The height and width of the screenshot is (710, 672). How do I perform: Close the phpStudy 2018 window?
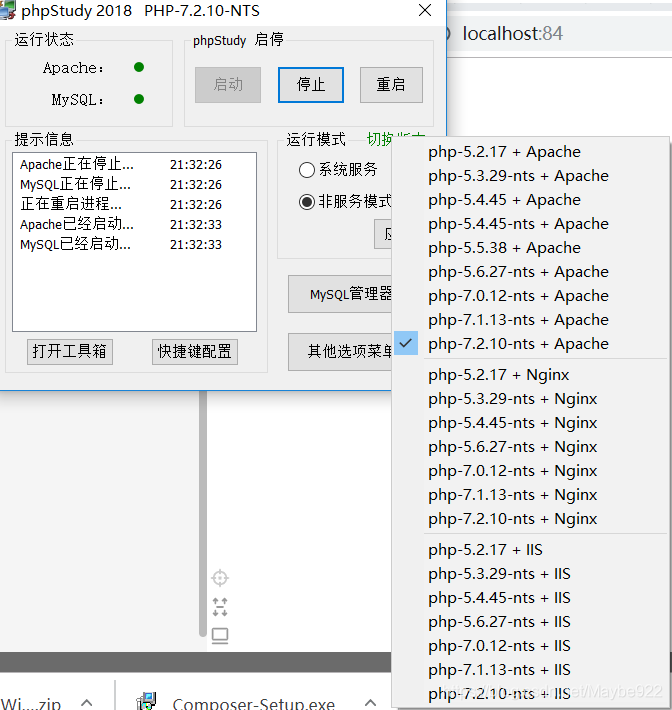[x=425, y=10]
